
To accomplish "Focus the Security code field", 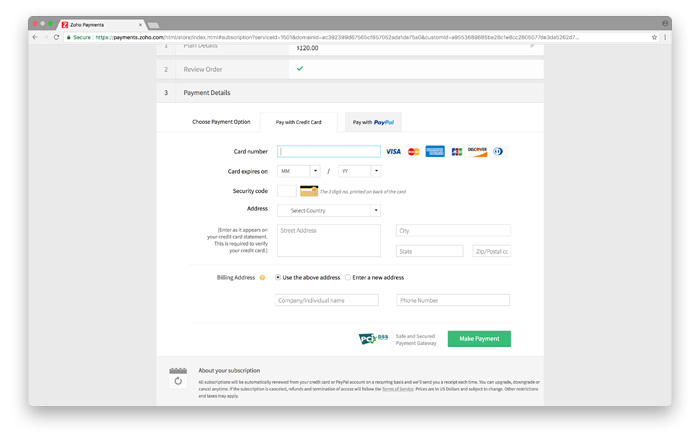I will pyautogui.click(x=287, y=191).
